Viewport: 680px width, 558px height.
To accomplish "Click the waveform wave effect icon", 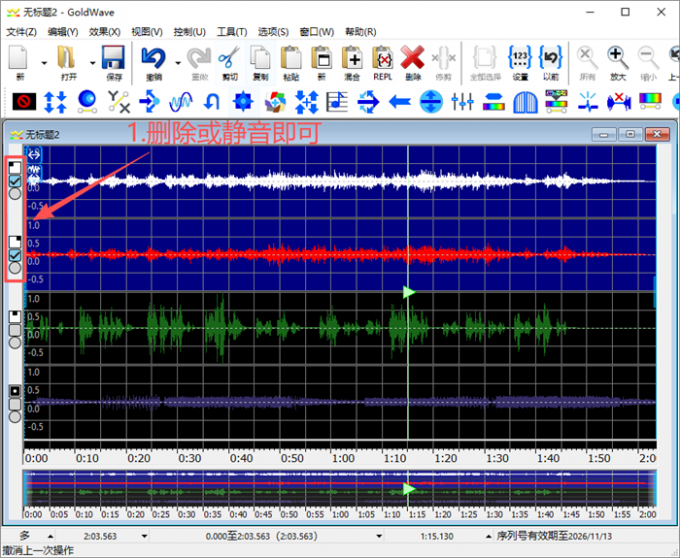I will coord(181,102).
